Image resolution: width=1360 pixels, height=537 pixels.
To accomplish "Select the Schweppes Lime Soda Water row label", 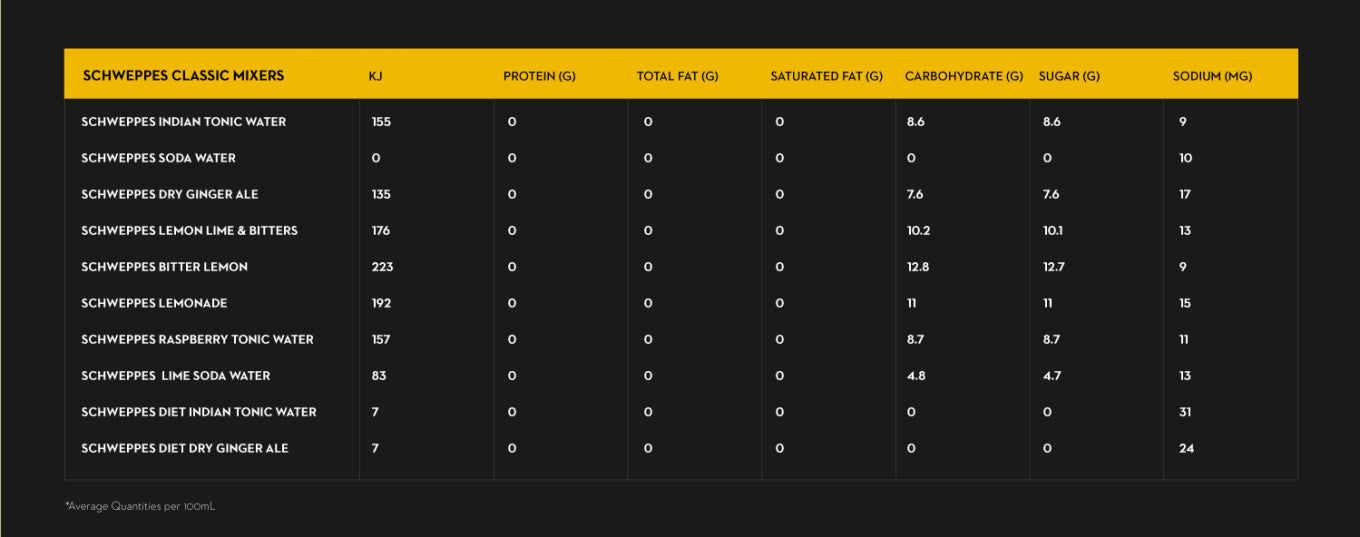I will 175,376.
